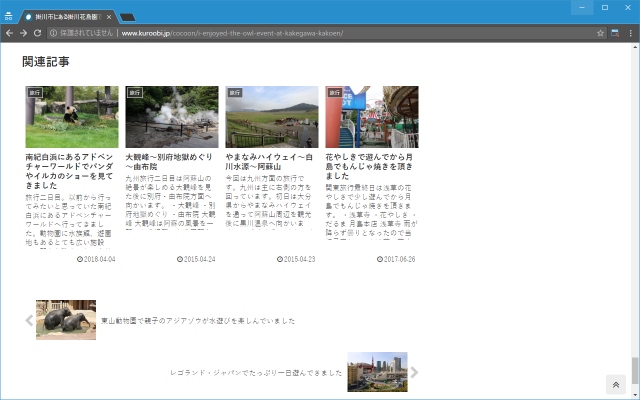Reload the current page
Viewport: 640px width, 400px height.
tap(37, 33)
